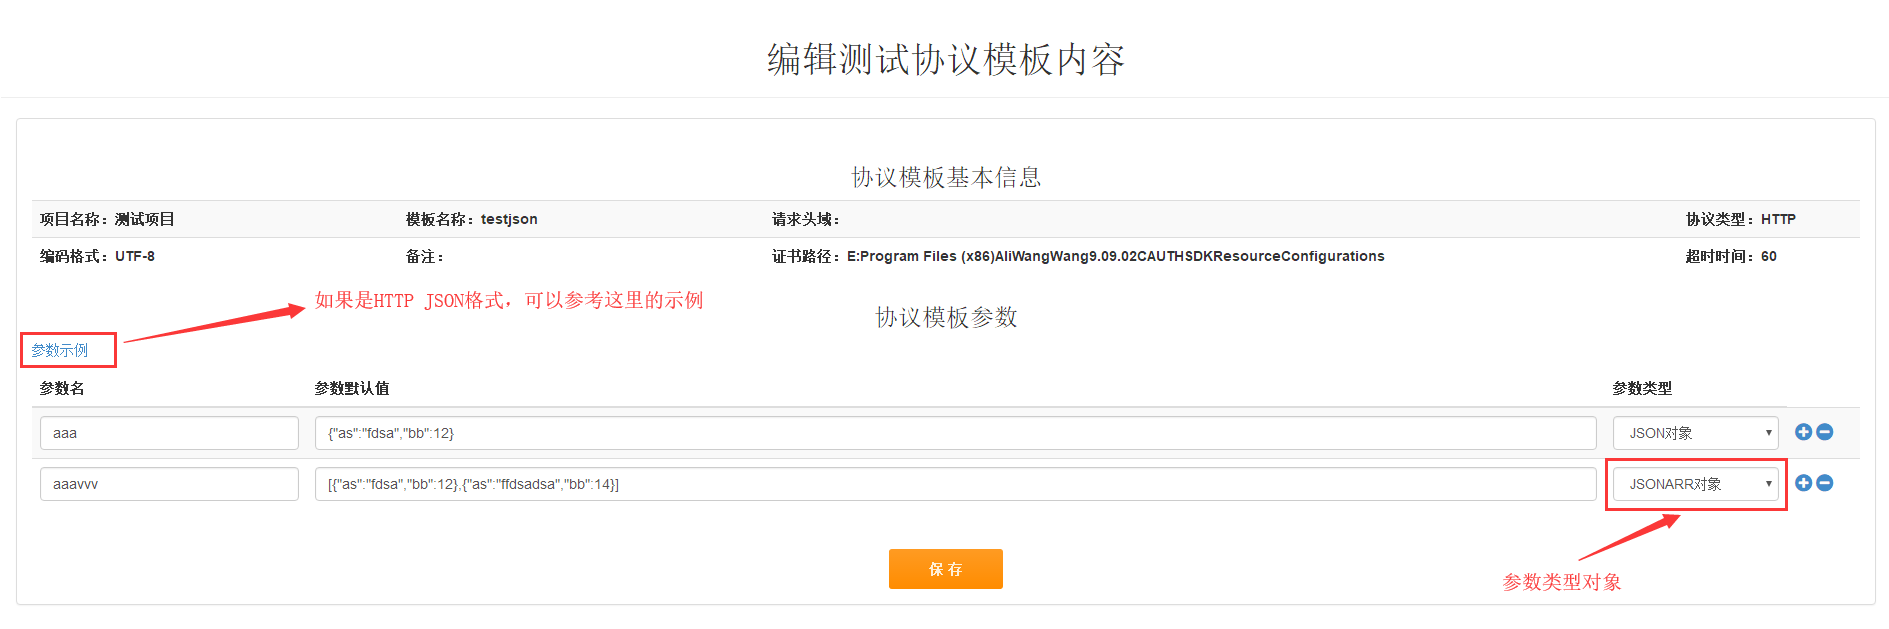The height and width of the screenshot is (629, 1889).
Task: Click the 编辑测试协议模板内容 page title
Action: tap(946, 59)
